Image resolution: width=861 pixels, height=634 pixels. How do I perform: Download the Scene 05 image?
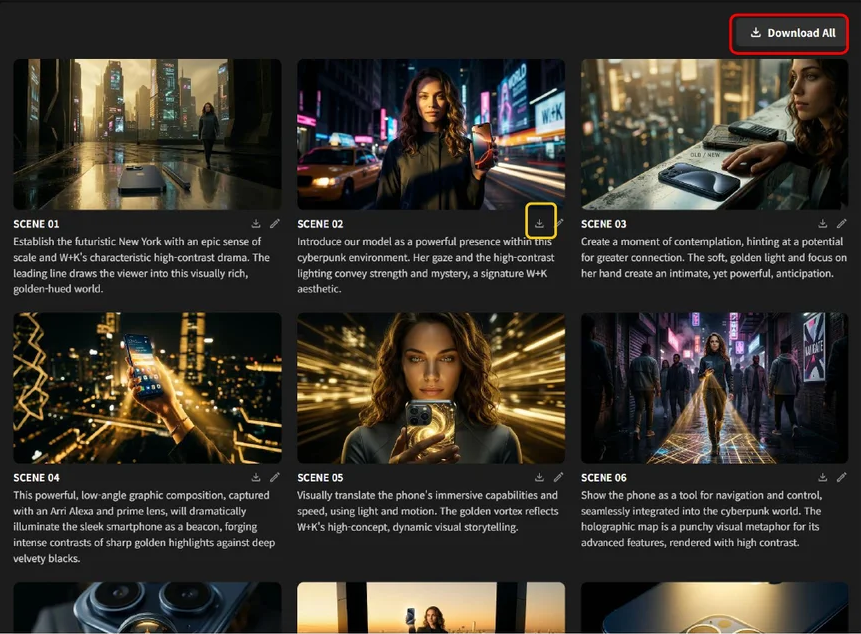click(540, 477)
